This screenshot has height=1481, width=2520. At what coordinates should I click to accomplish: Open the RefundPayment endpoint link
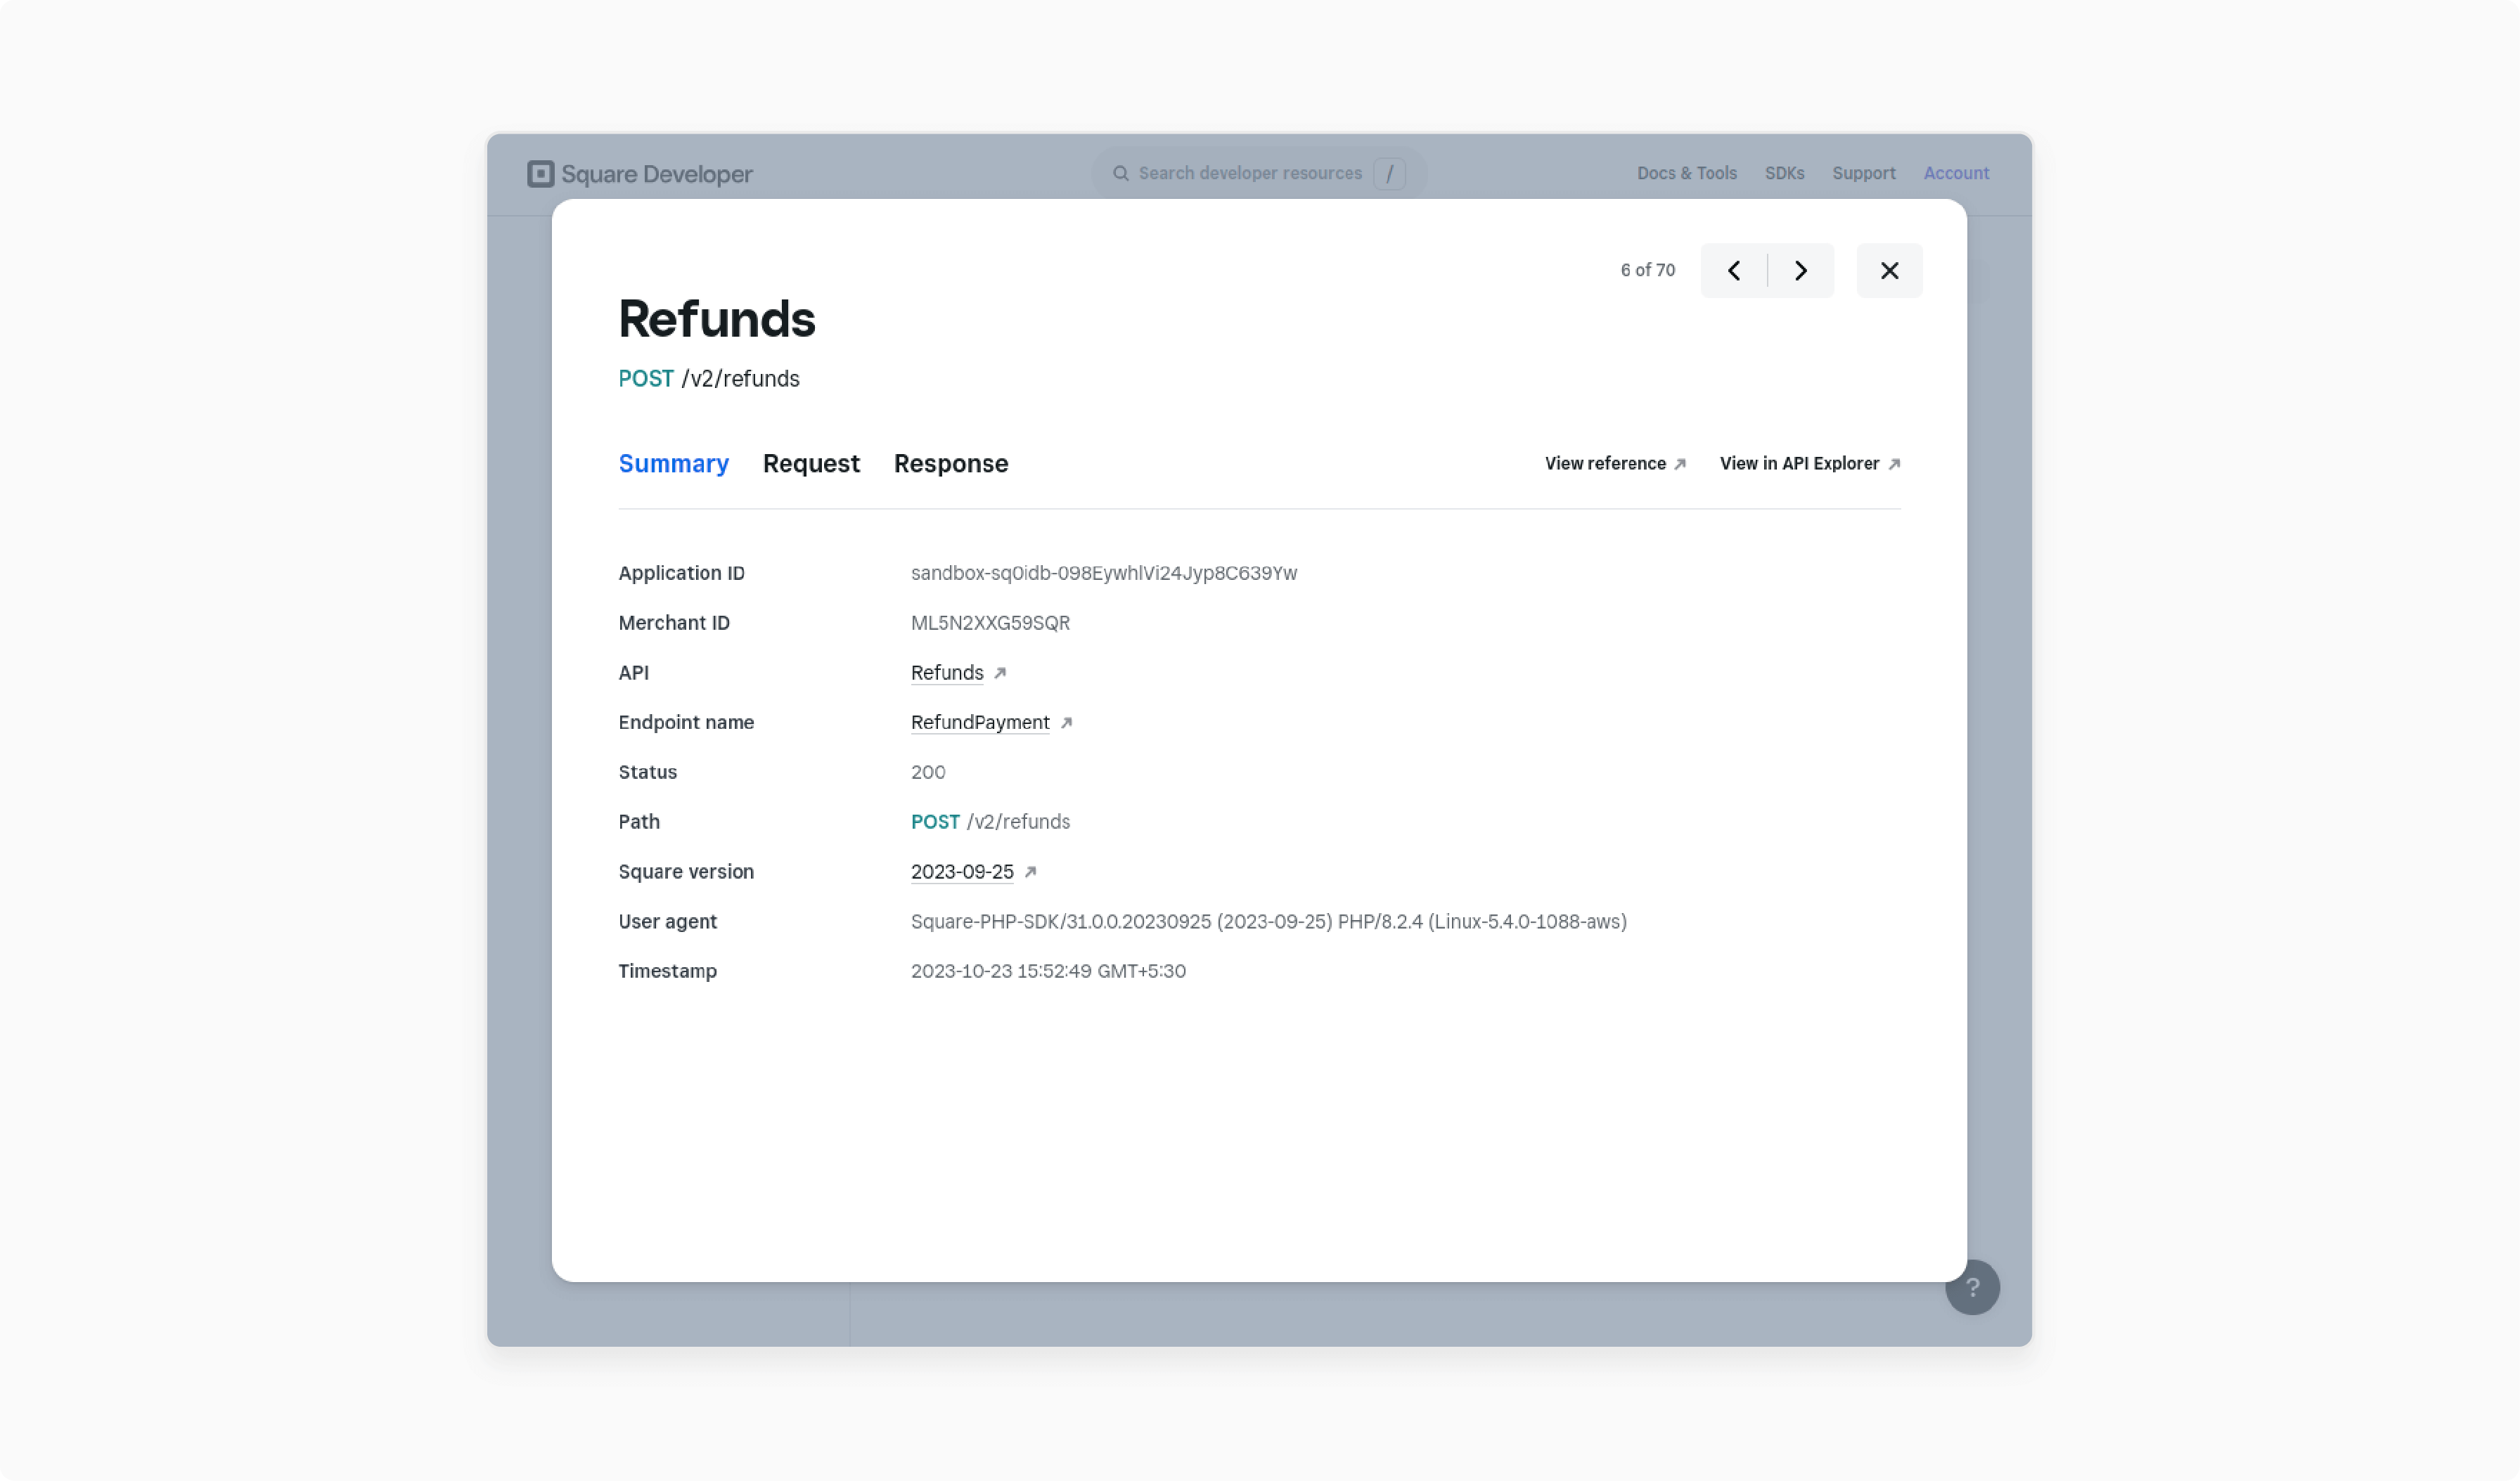coord(980,722)
